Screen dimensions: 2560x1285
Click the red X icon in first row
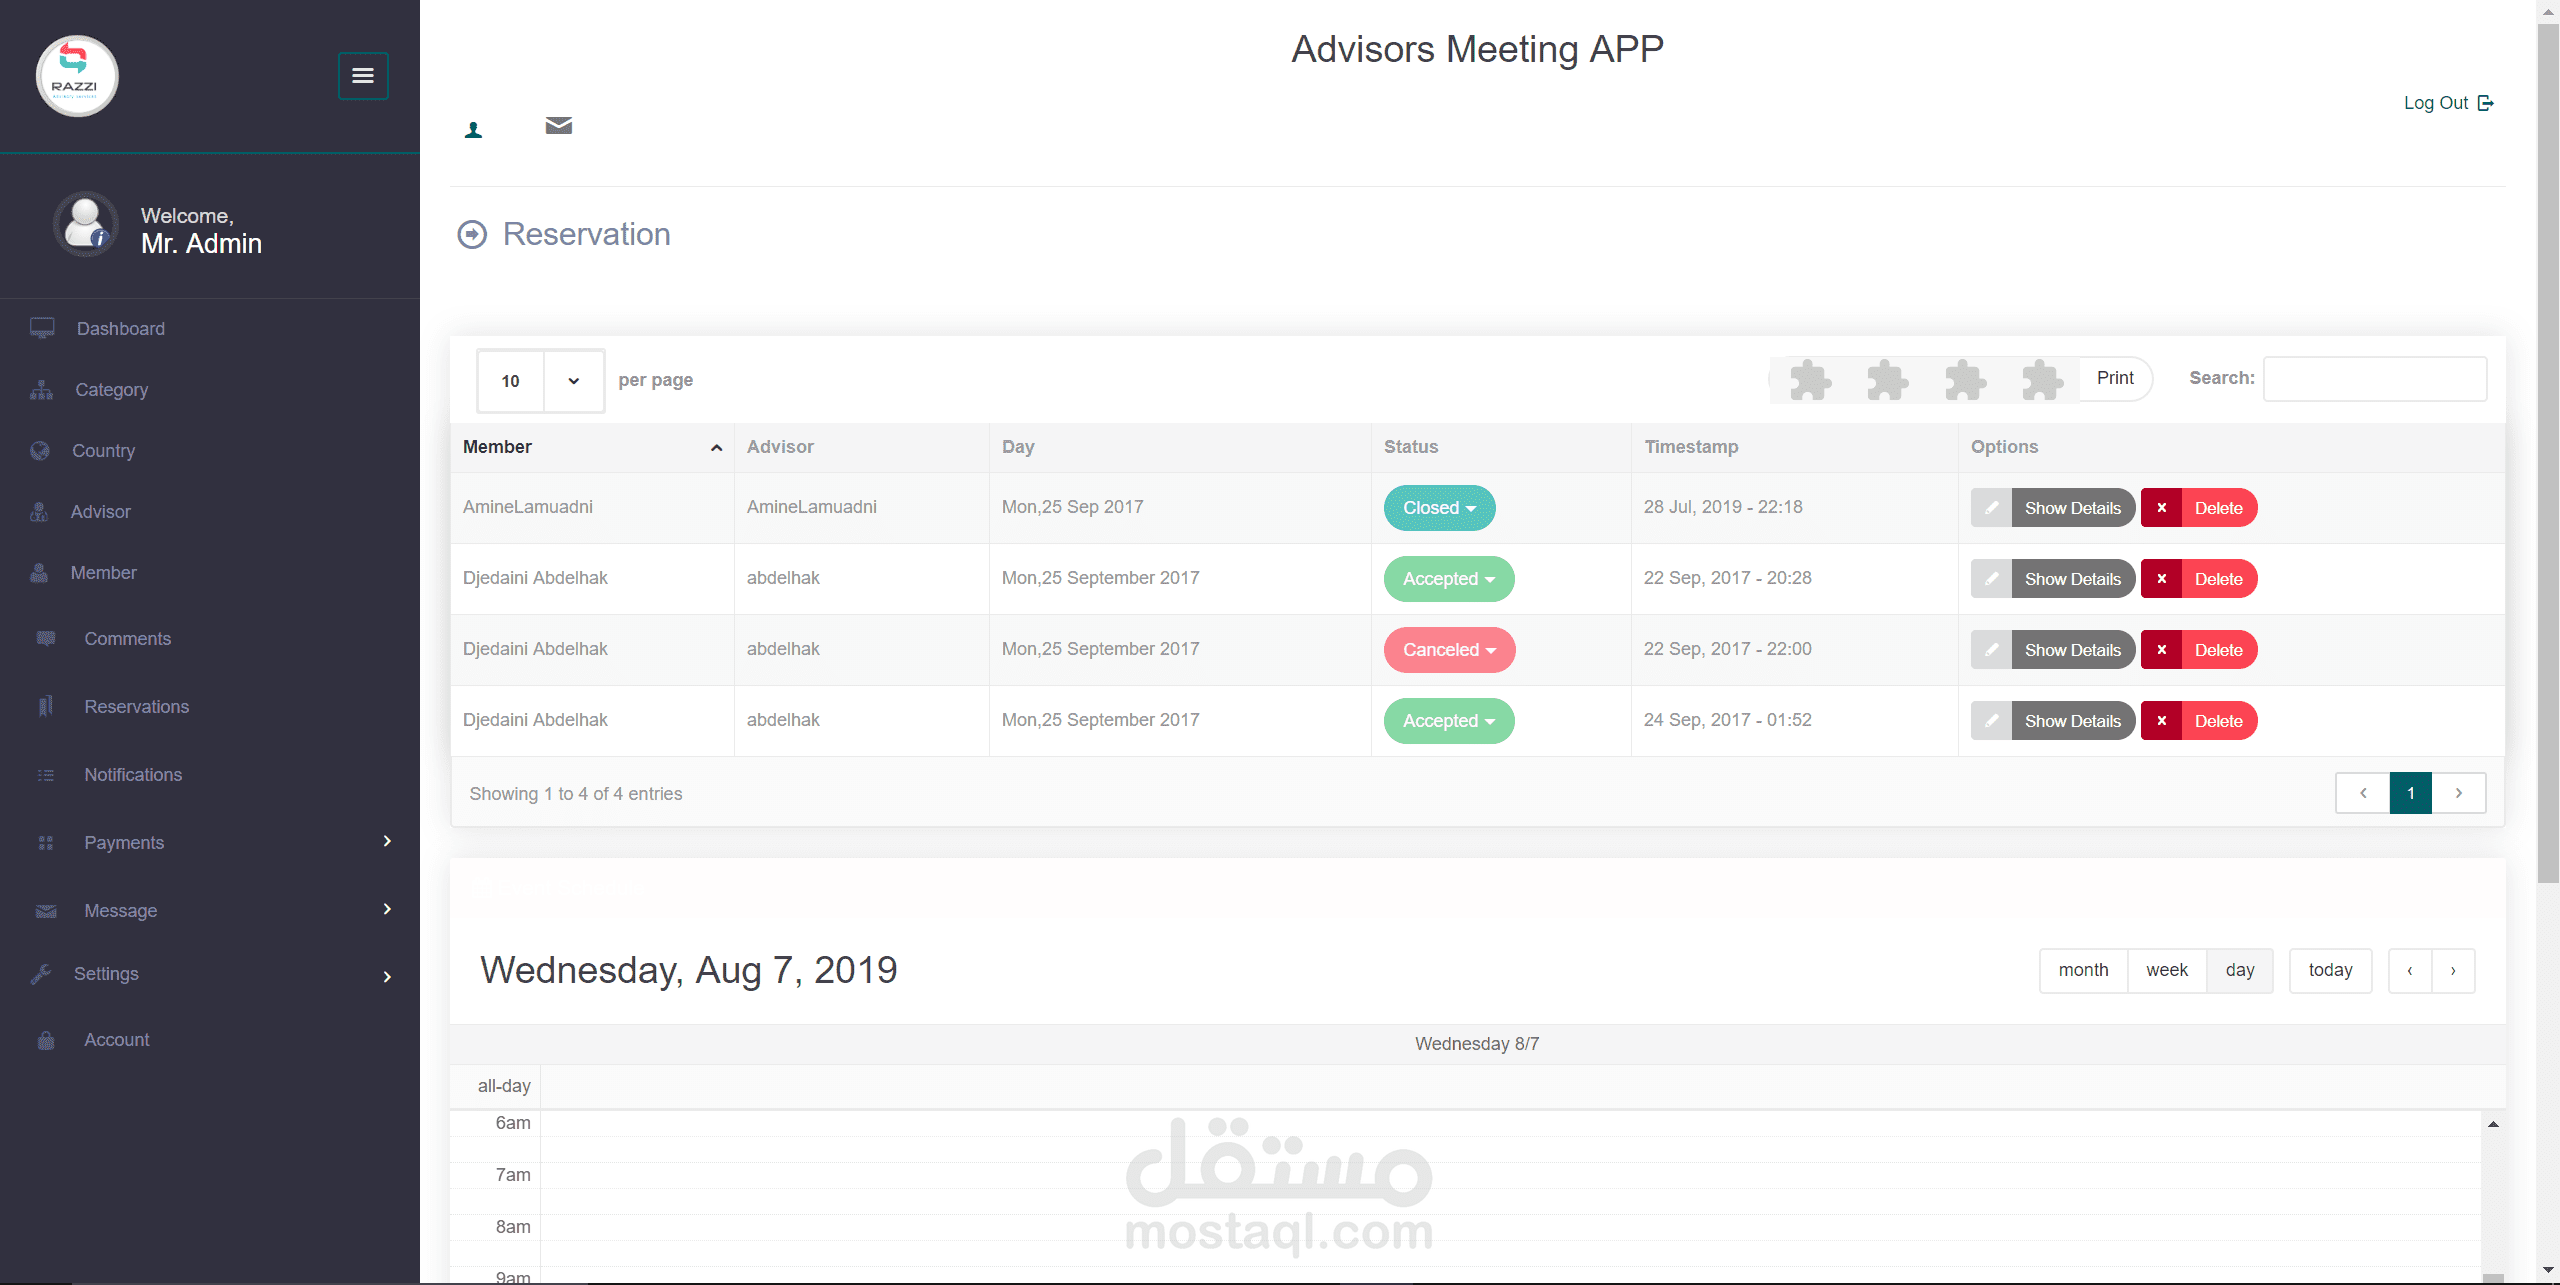pos(2161,508)
